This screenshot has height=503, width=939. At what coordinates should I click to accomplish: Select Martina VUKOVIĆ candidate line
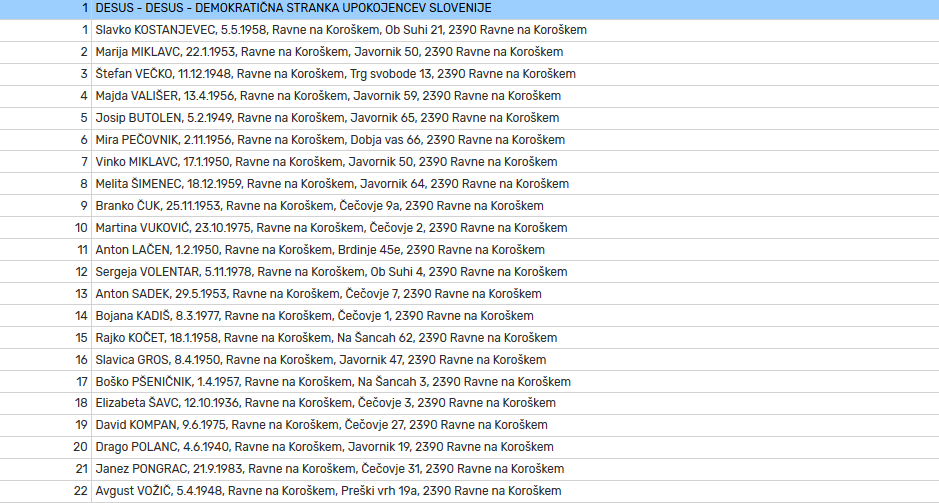470,228
